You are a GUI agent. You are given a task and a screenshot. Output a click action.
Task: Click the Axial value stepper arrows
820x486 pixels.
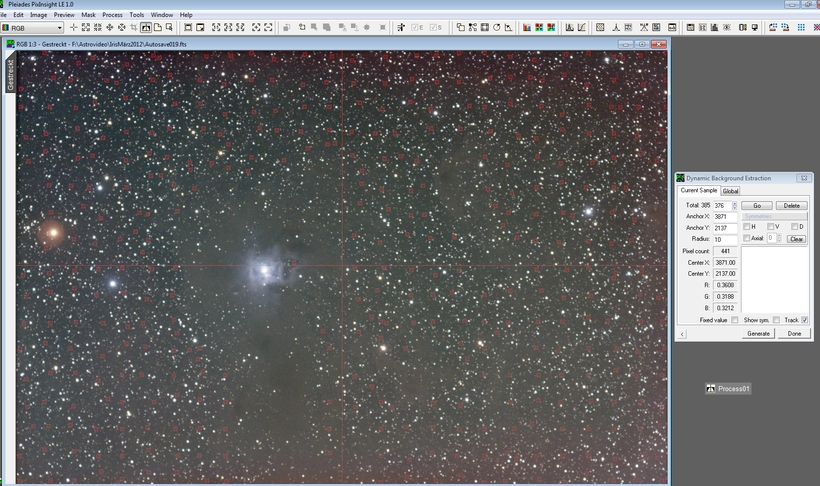(x=779, y=238)
